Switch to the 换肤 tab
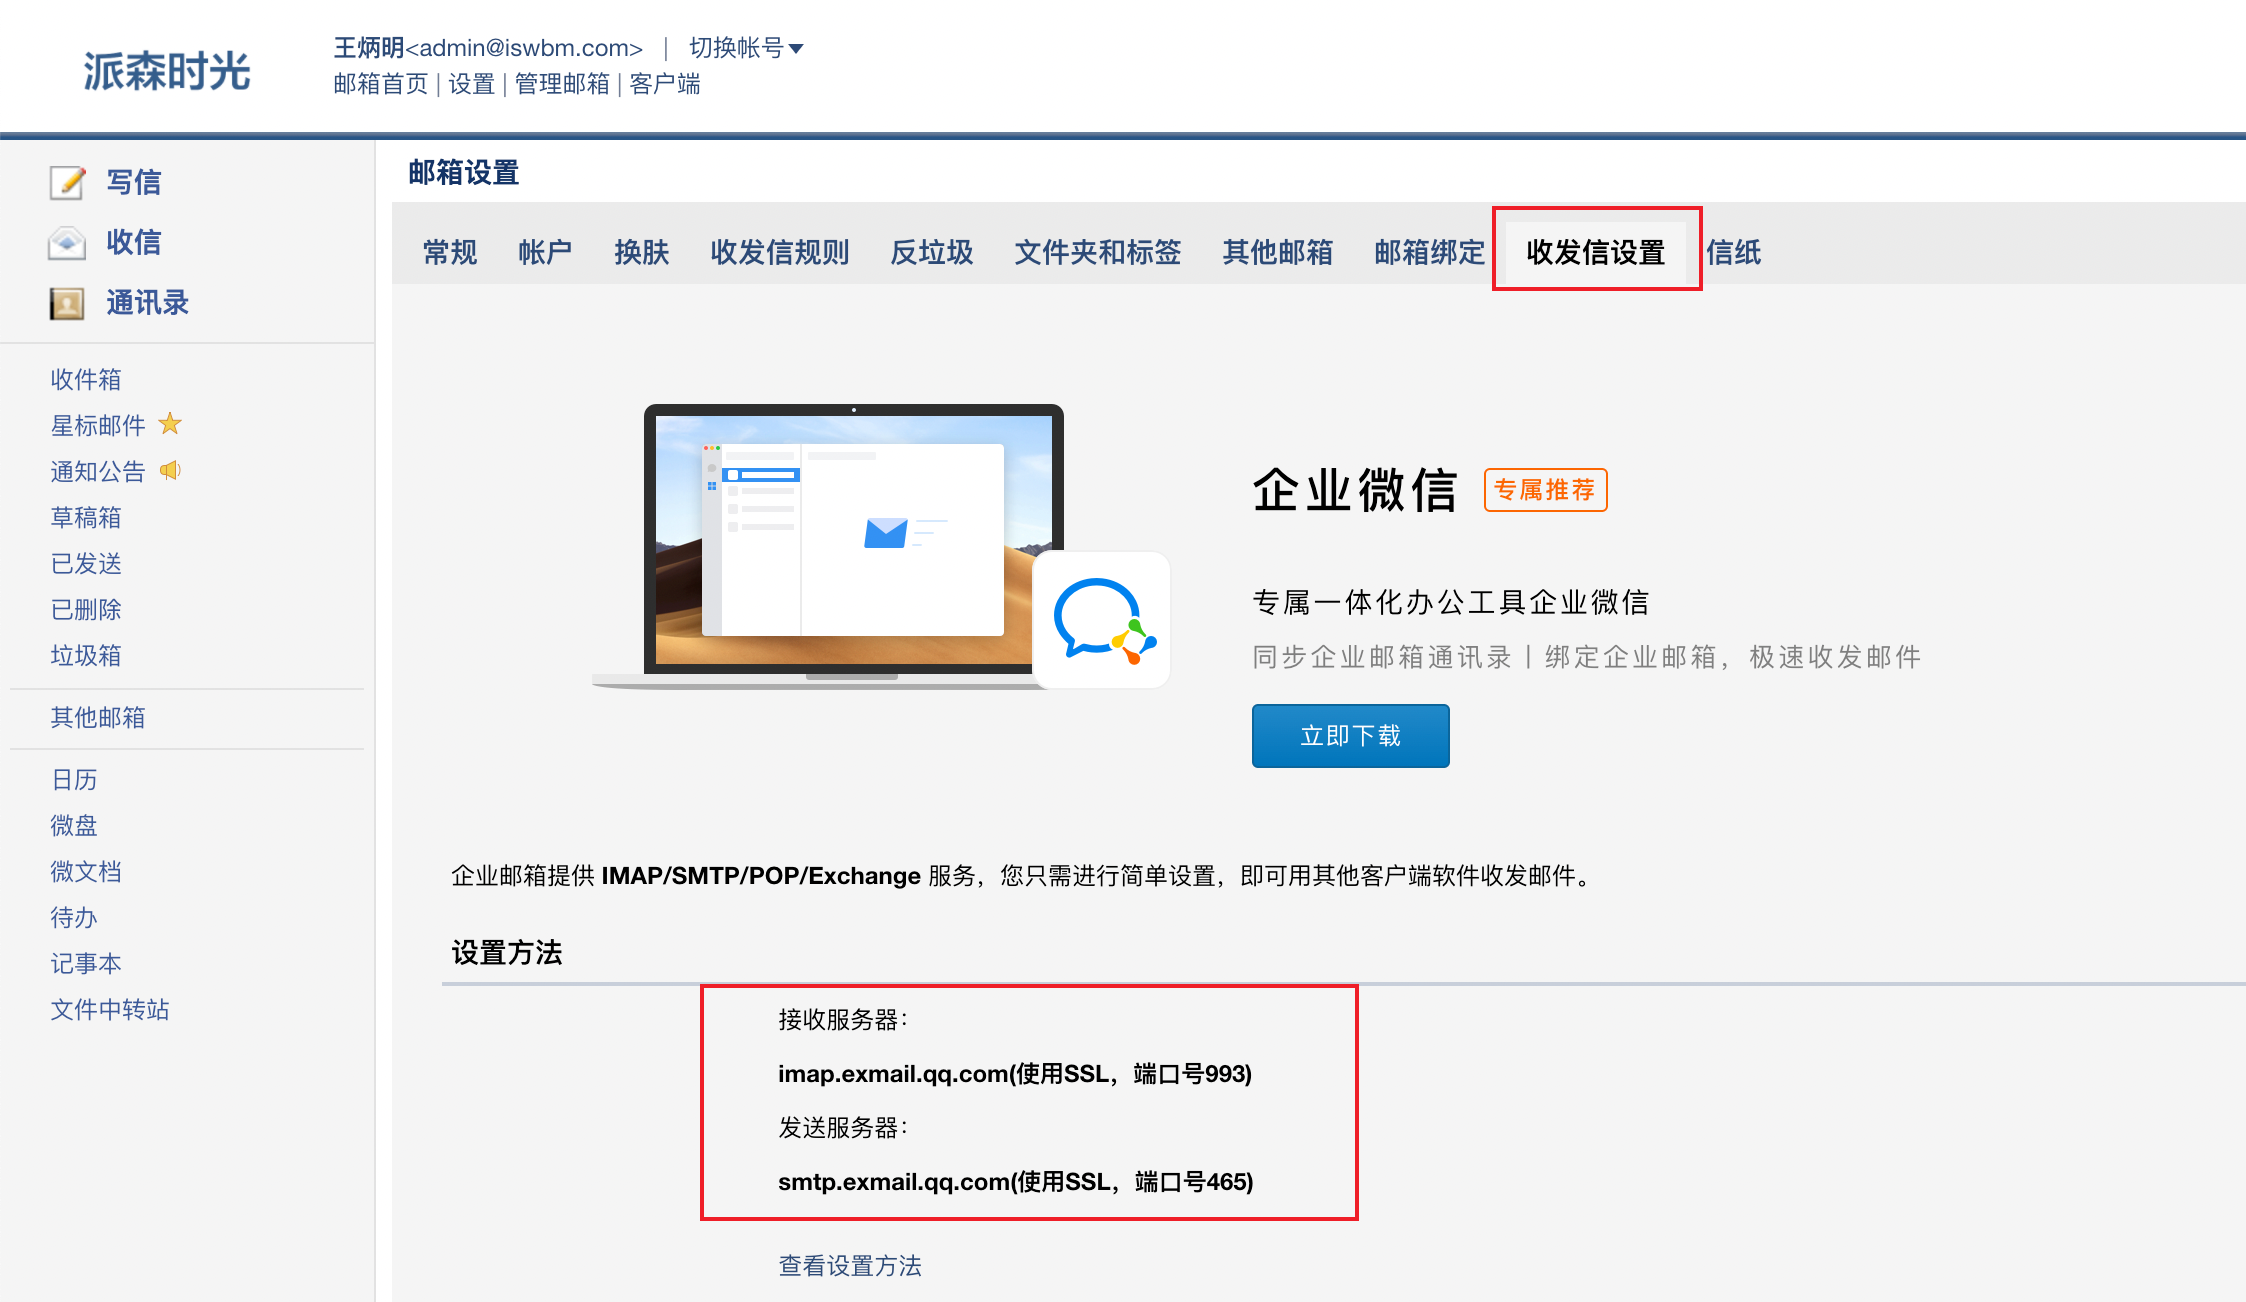The height and width of the screenshot is (1302, 2246). pyautogui.click(x=641, y=252)
